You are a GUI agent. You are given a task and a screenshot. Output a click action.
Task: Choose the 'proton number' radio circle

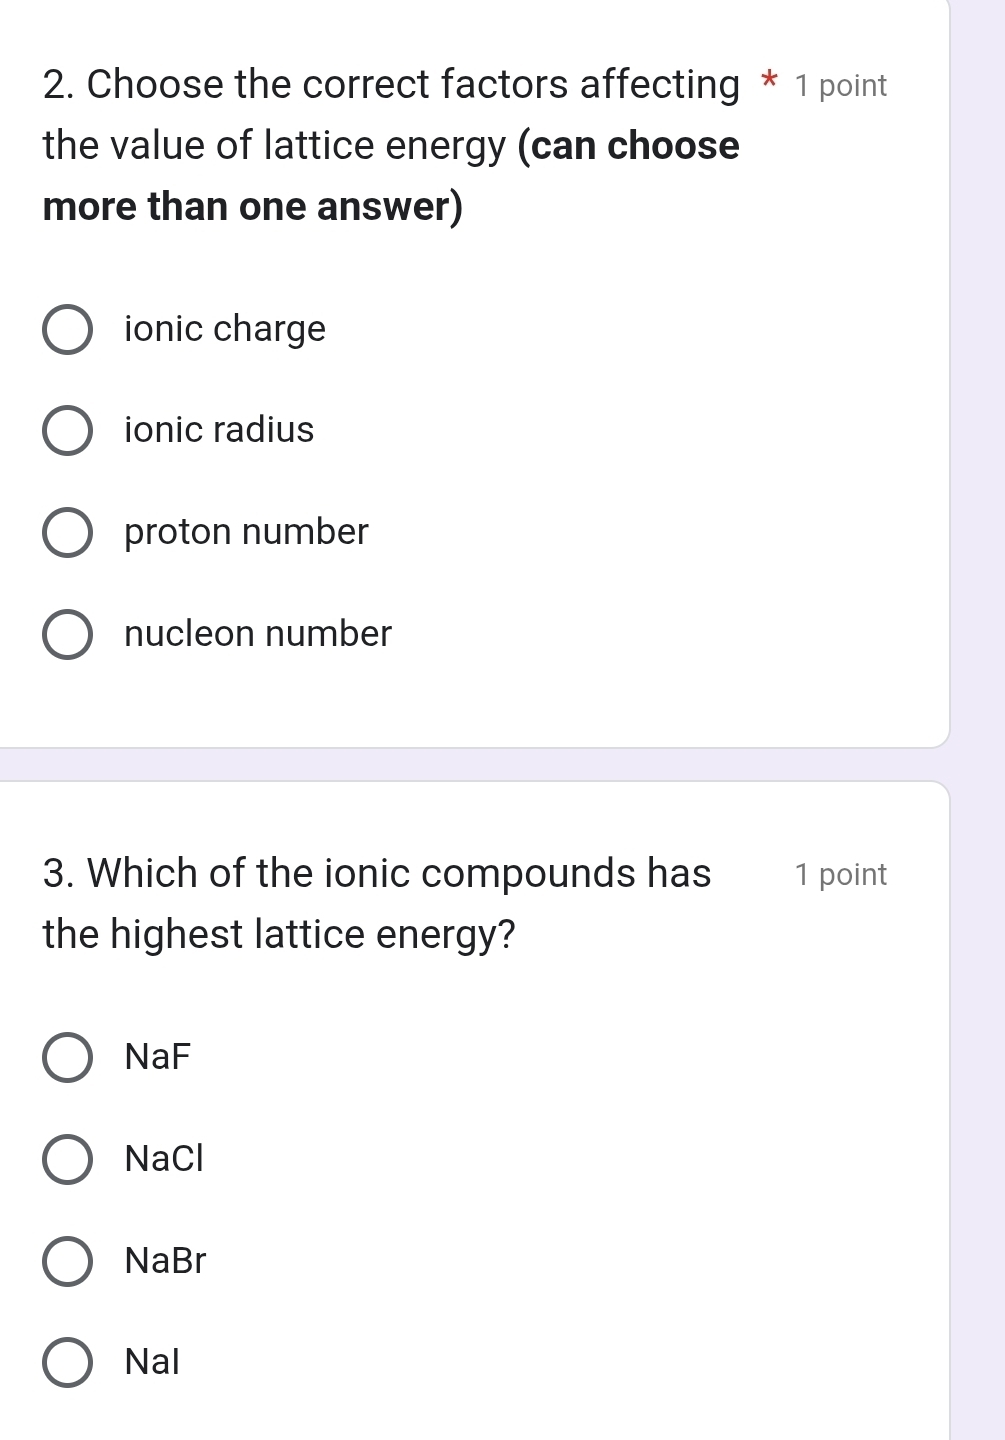pyautogui.click(x=67, y=533)
